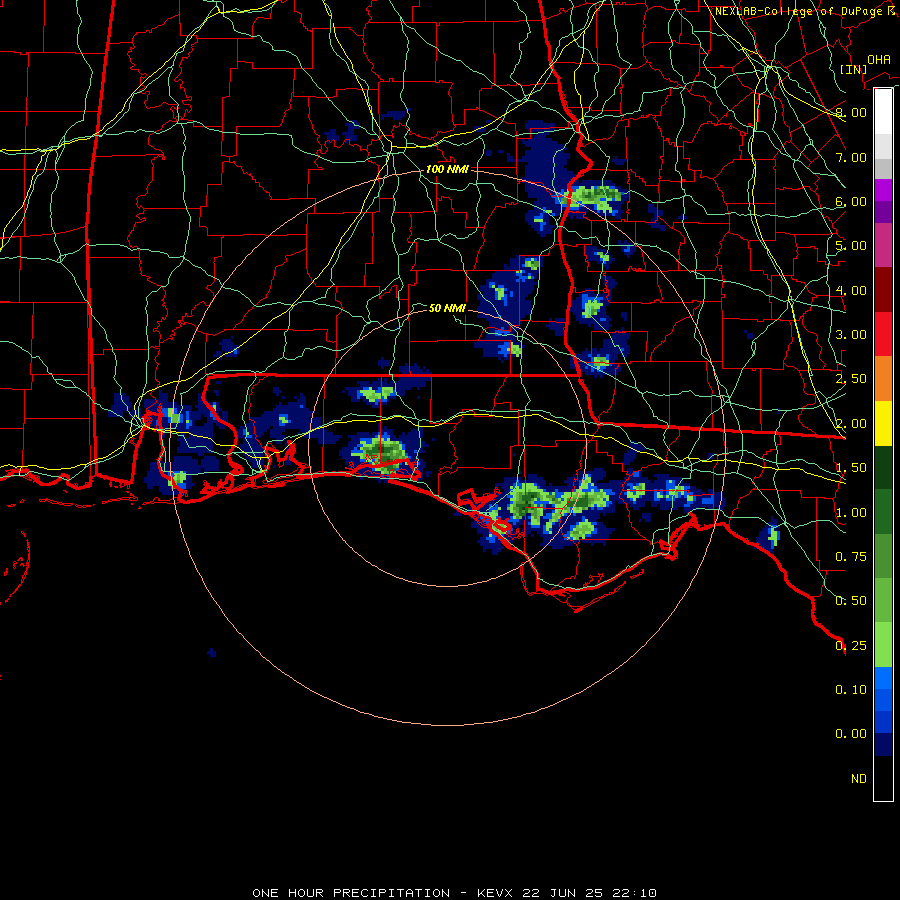Select the darkest green swatch beside 1.50
Image resolution: width=900 pixels, height=900 pixels.
tap(883, 468)
